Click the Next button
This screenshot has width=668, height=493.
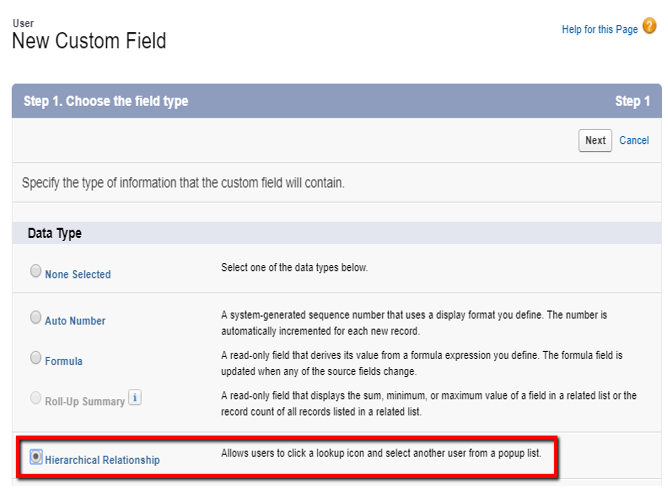point(595,141)
